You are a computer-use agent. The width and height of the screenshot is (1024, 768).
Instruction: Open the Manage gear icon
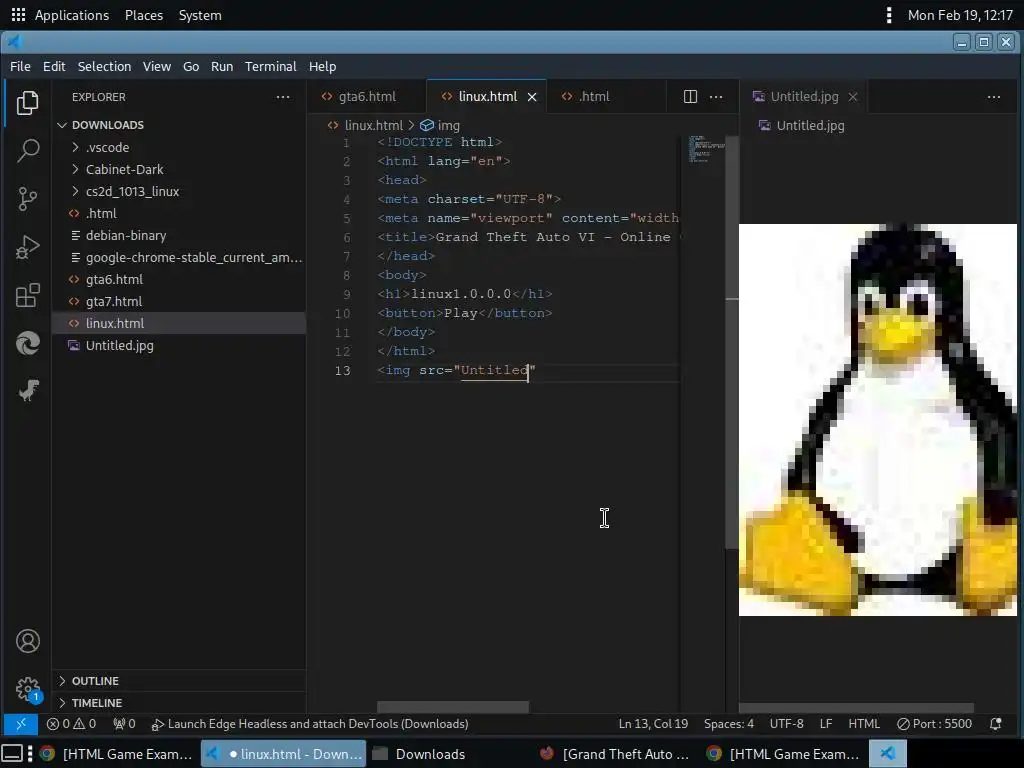coord(27,688)
